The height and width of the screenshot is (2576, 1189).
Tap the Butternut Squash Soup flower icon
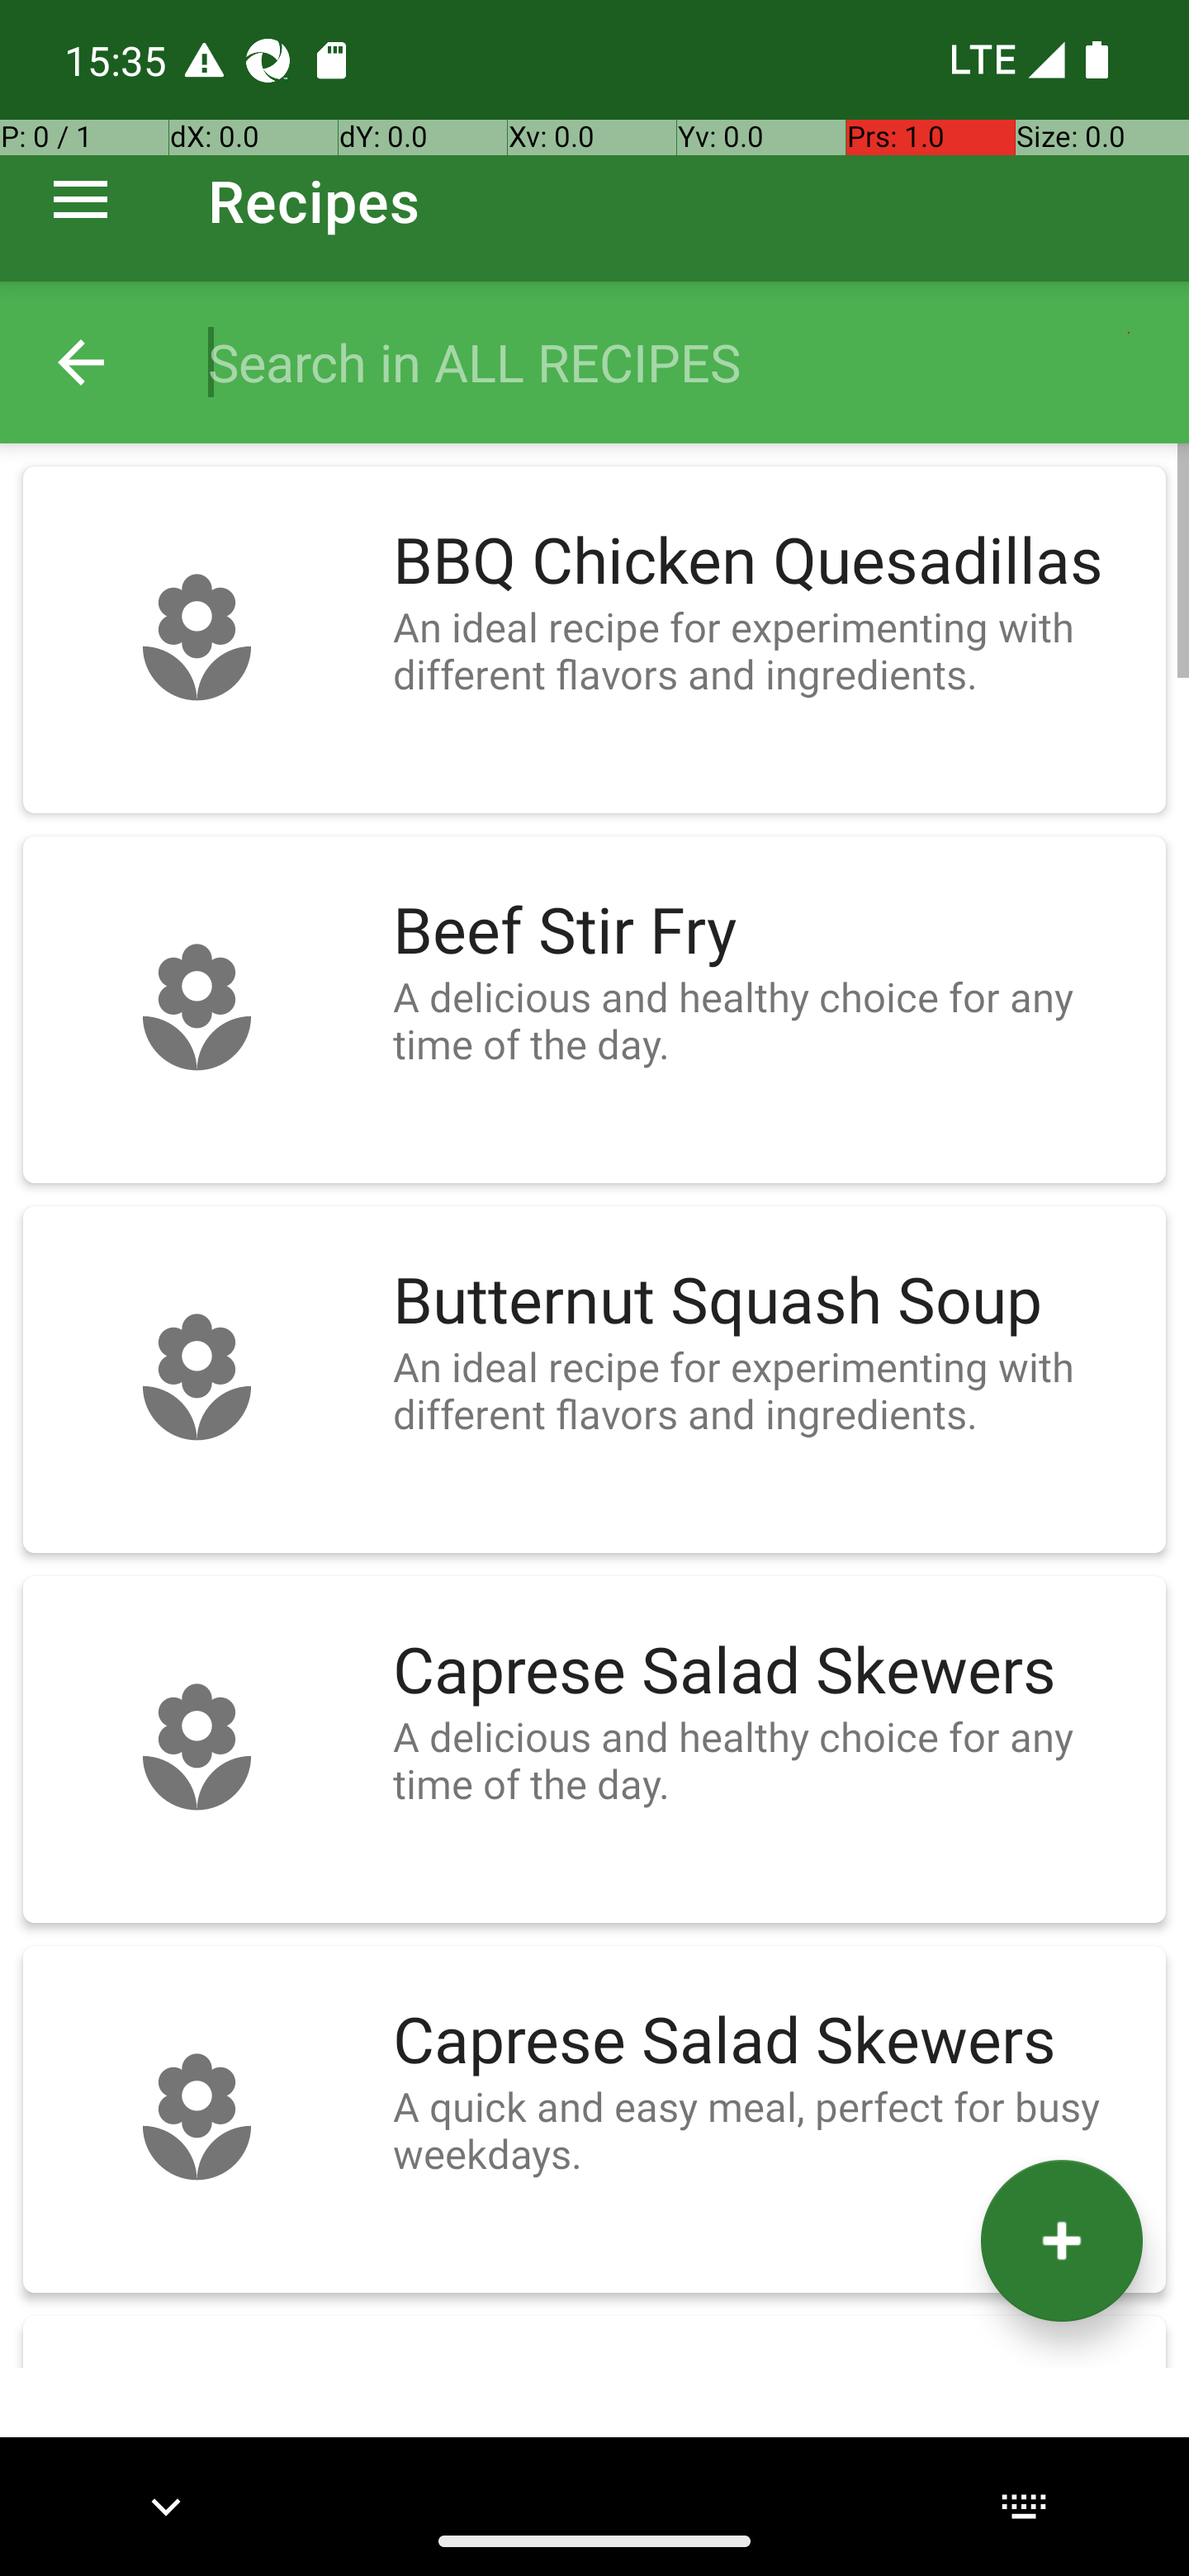(x=197, y=1378)
